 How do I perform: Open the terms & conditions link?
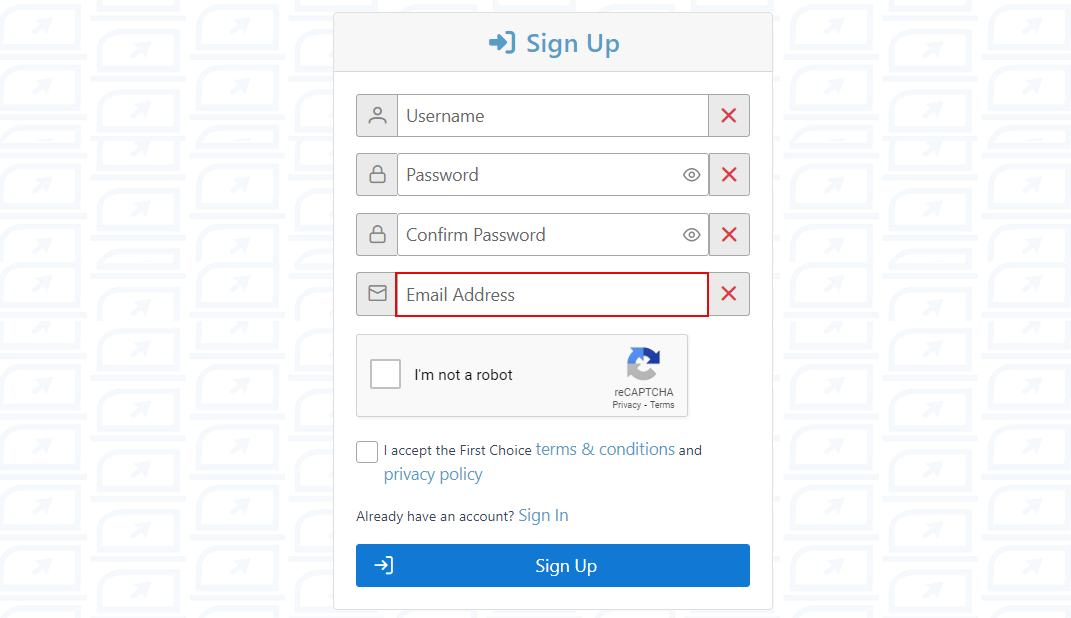(x=605, y=450)
